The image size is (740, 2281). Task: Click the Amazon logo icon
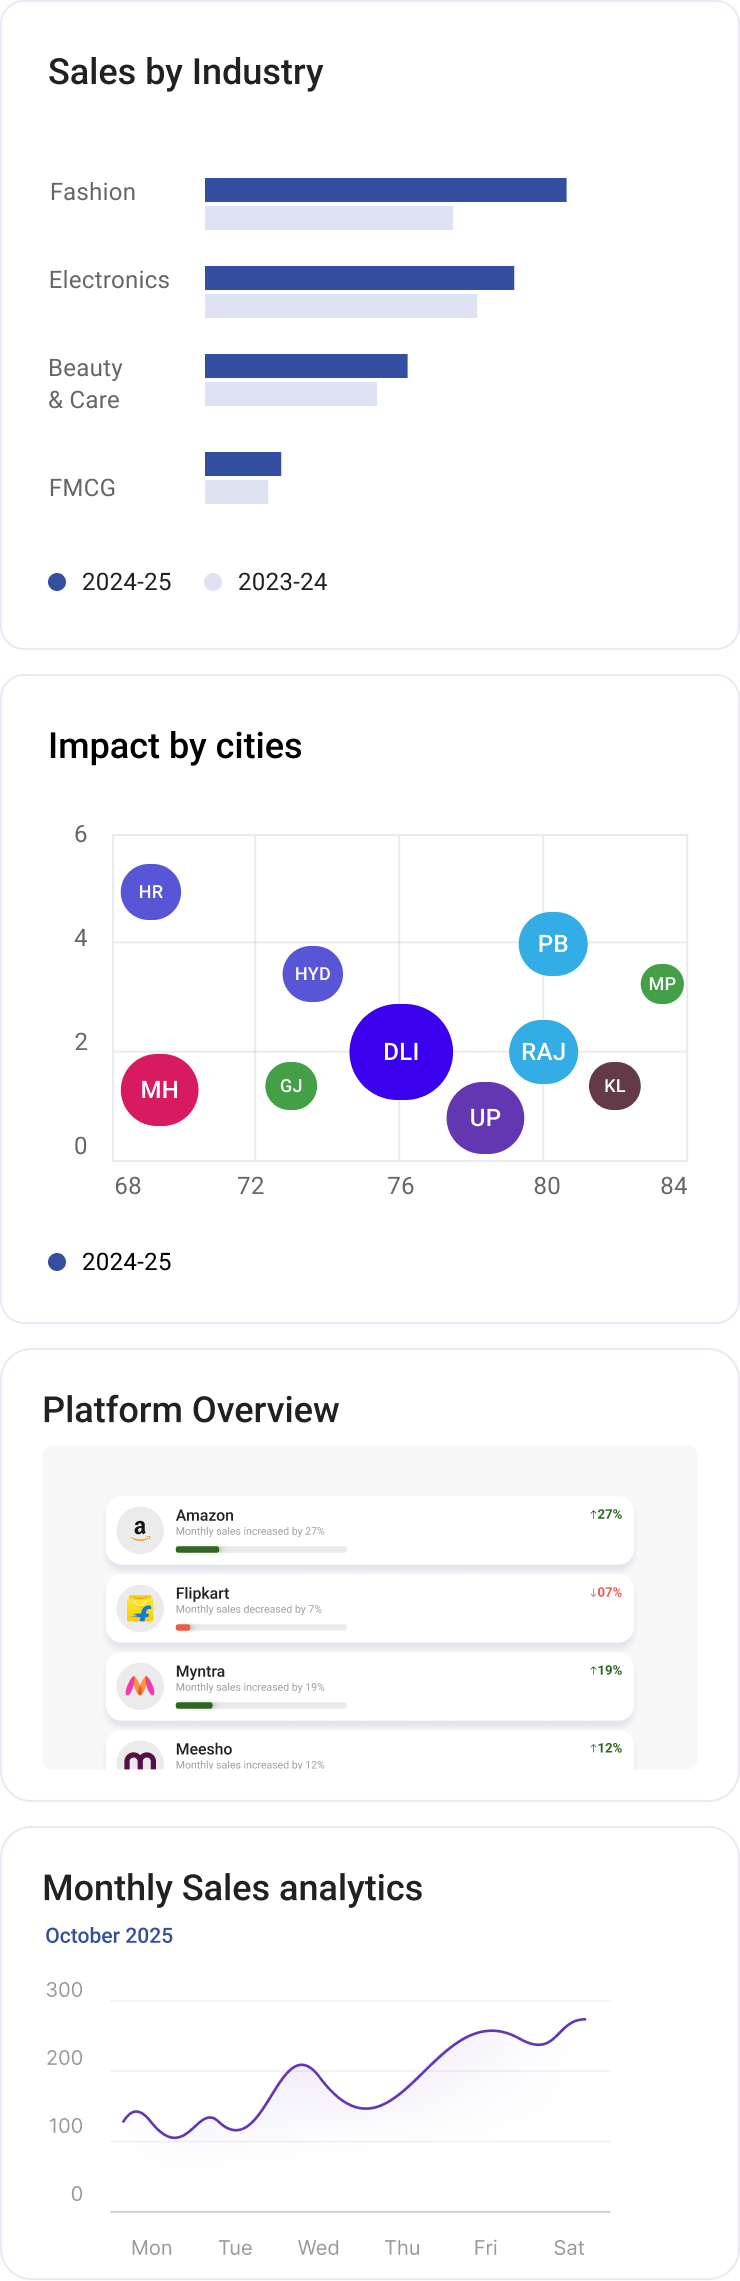click(x=140, y=1530)
